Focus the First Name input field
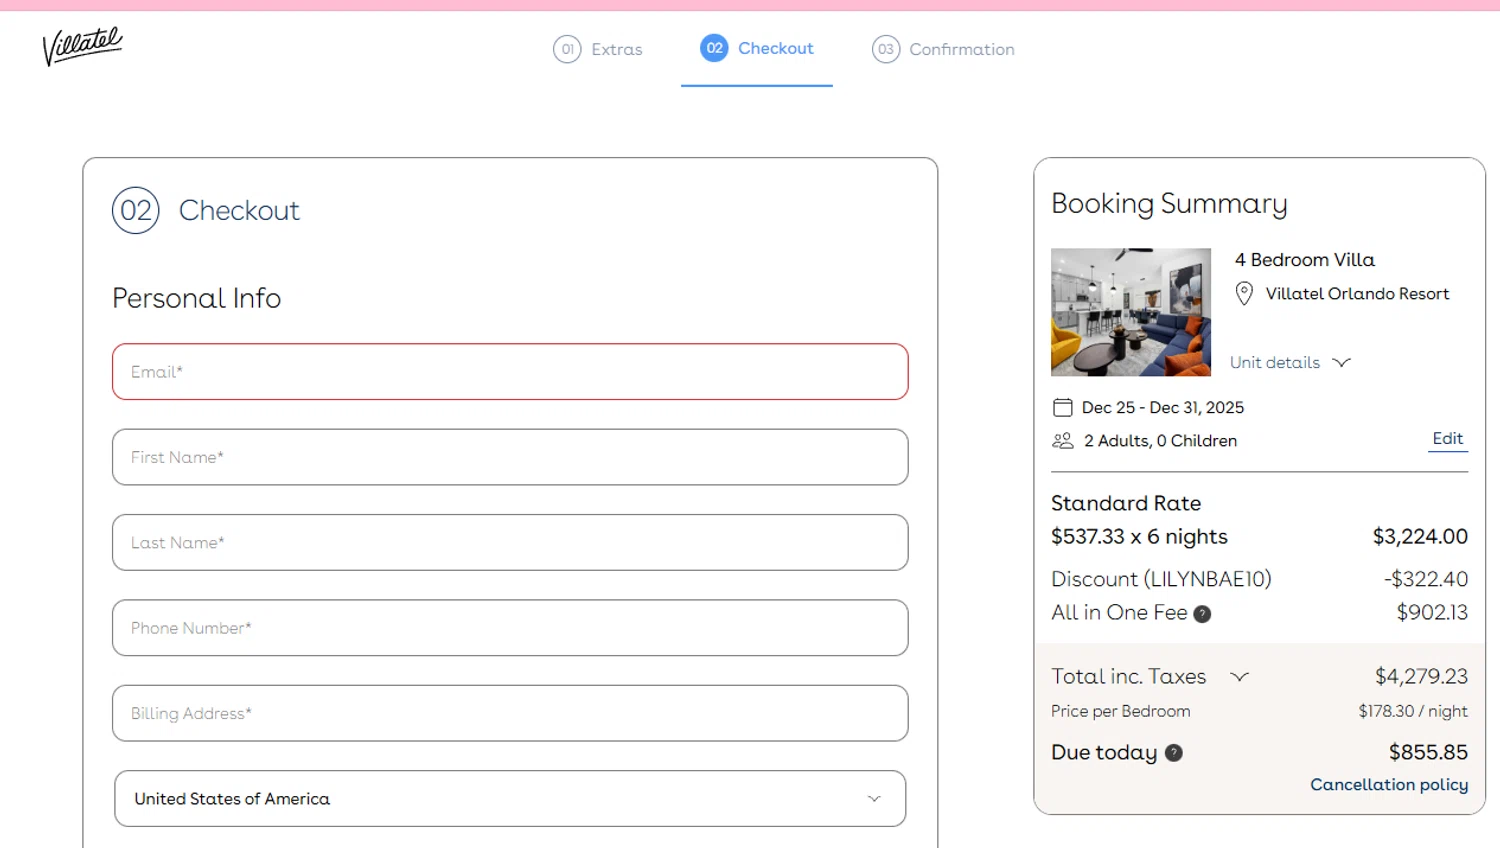1500x848 pixels. (510, 457)
